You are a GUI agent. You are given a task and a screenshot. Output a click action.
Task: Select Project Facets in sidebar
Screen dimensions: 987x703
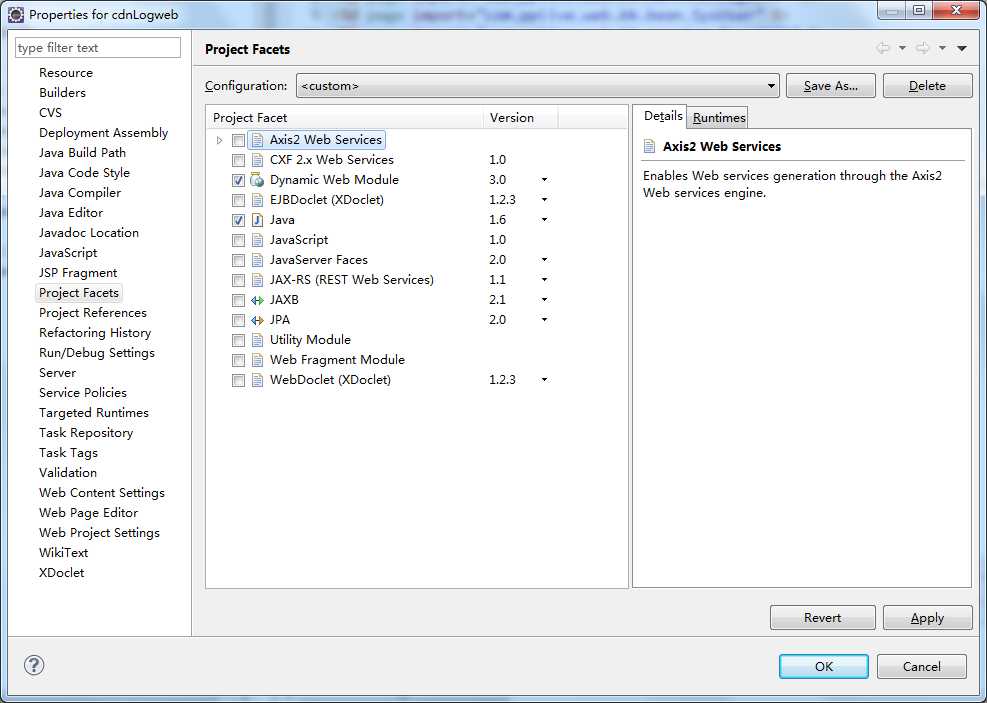pyautogui.click(x=79, y=293)
